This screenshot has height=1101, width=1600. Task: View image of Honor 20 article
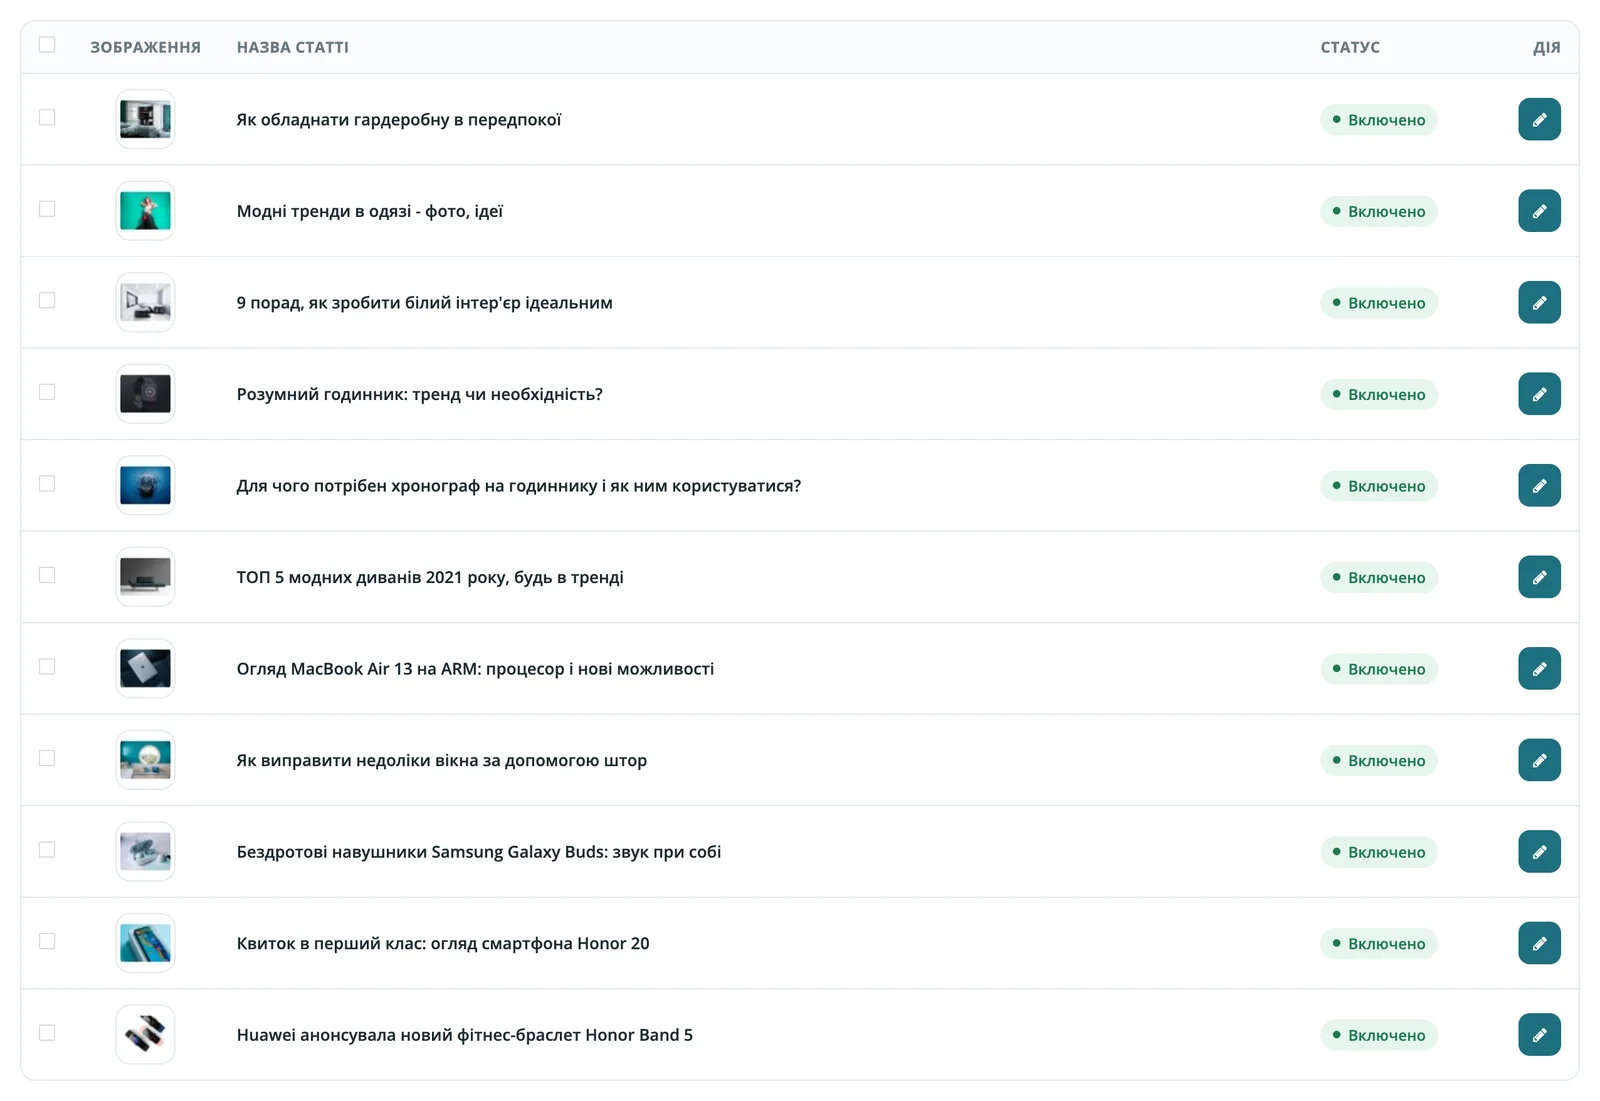coord(145,943)
